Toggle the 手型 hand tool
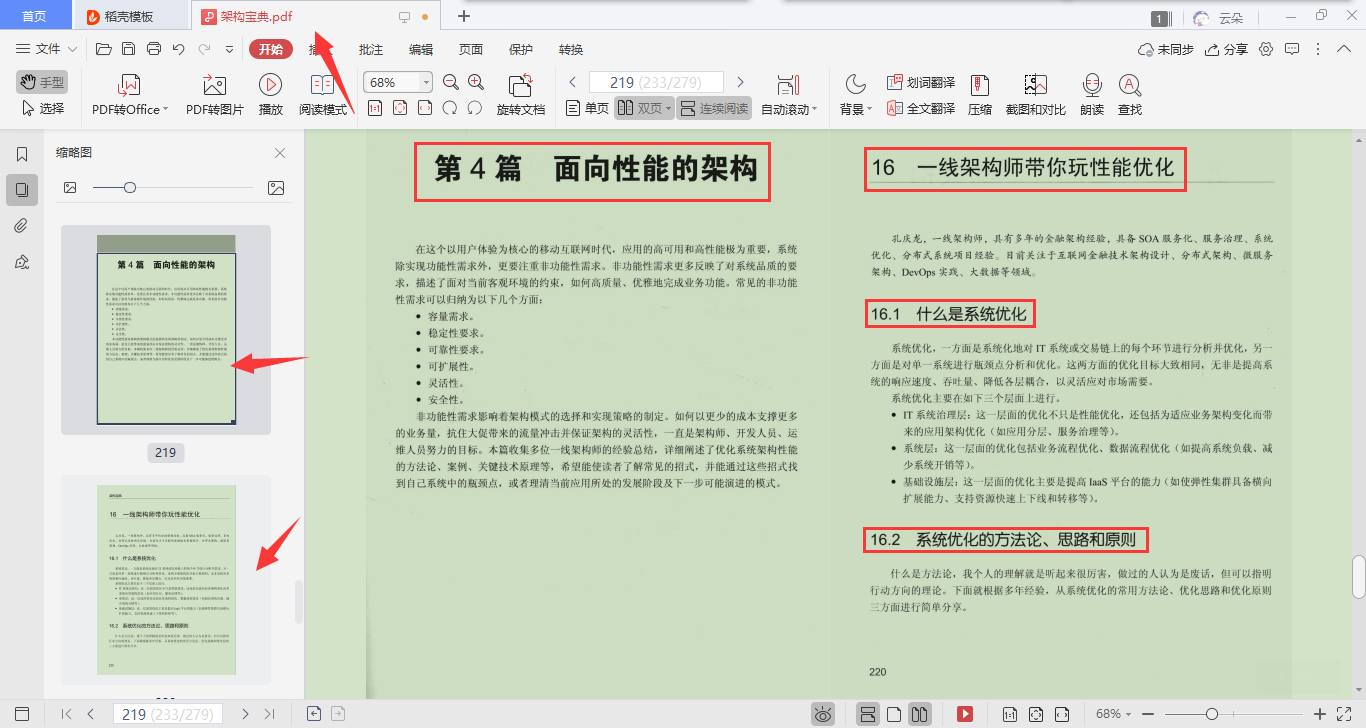 coord(41,82)
